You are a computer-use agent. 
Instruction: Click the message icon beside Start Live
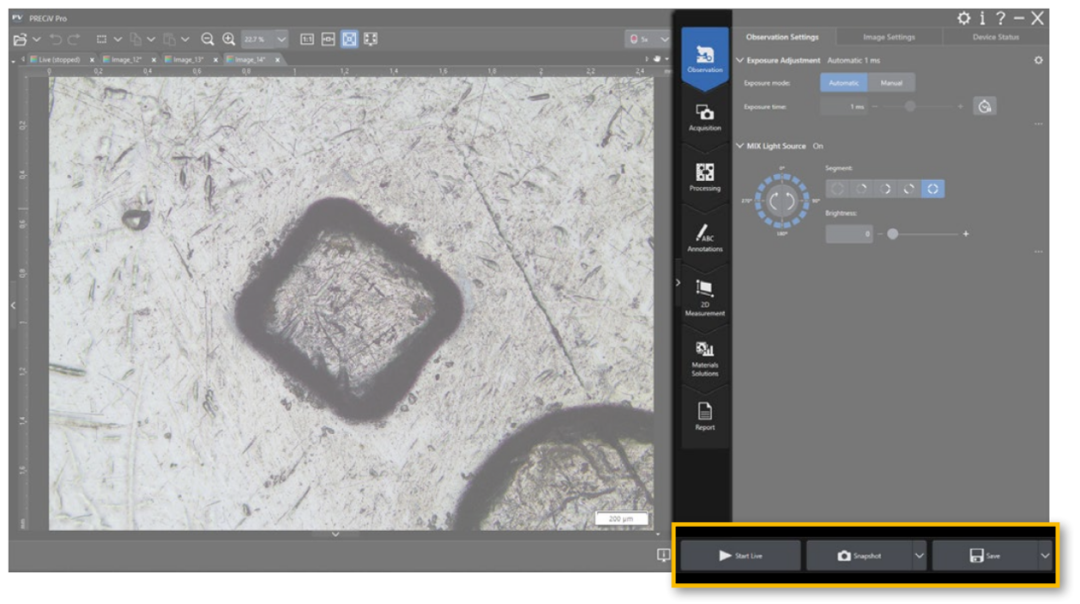(663, 554)
